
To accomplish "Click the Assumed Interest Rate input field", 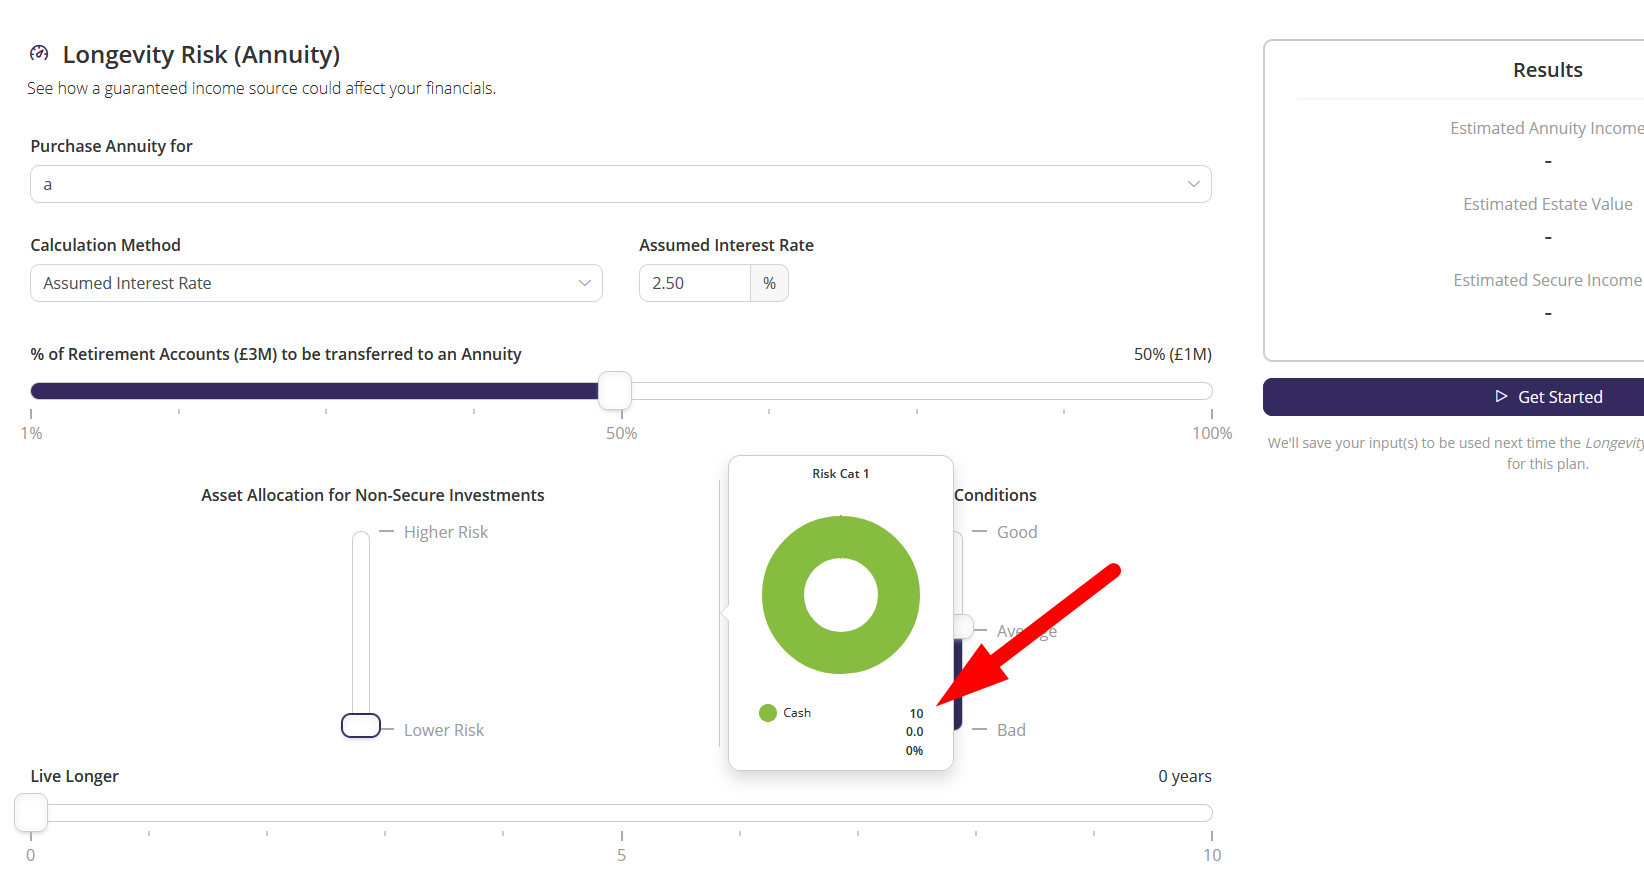I will pyautogui.click(x=695, y=283).
